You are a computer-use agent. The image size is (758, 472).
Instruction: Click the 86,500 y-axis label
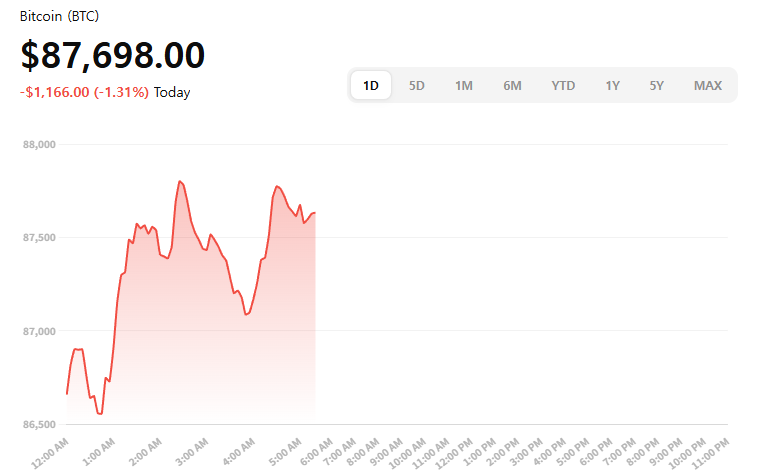[39, 424]
